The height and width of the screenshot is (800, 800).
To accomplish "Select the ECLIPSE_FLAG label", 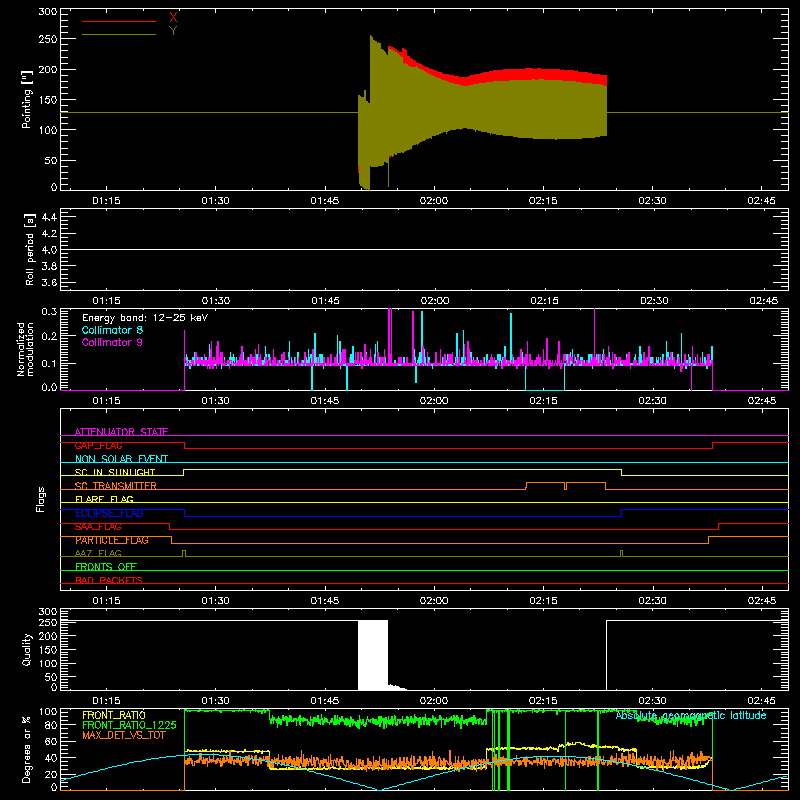I will 109,513.
